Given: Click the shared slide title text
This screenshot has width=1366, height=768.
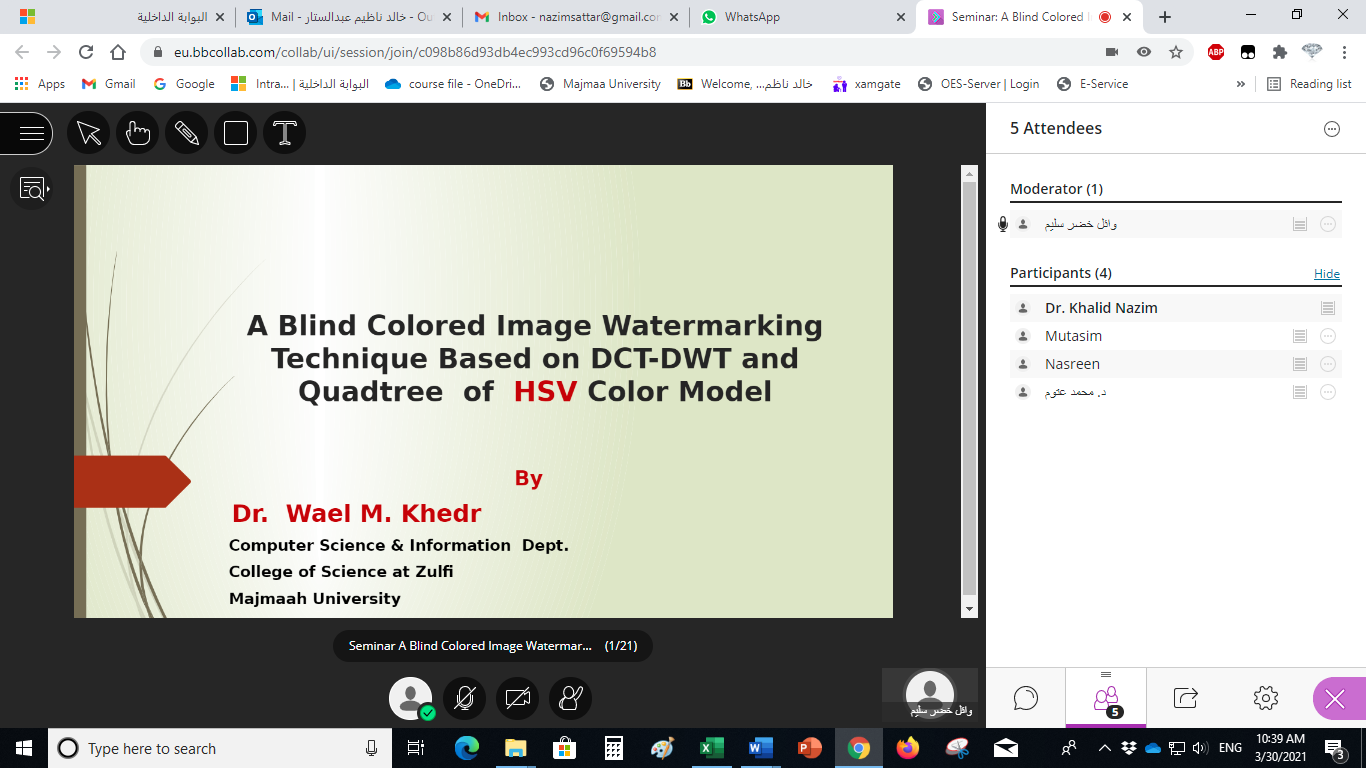Looking at the screenshot, I should [535, 357].
